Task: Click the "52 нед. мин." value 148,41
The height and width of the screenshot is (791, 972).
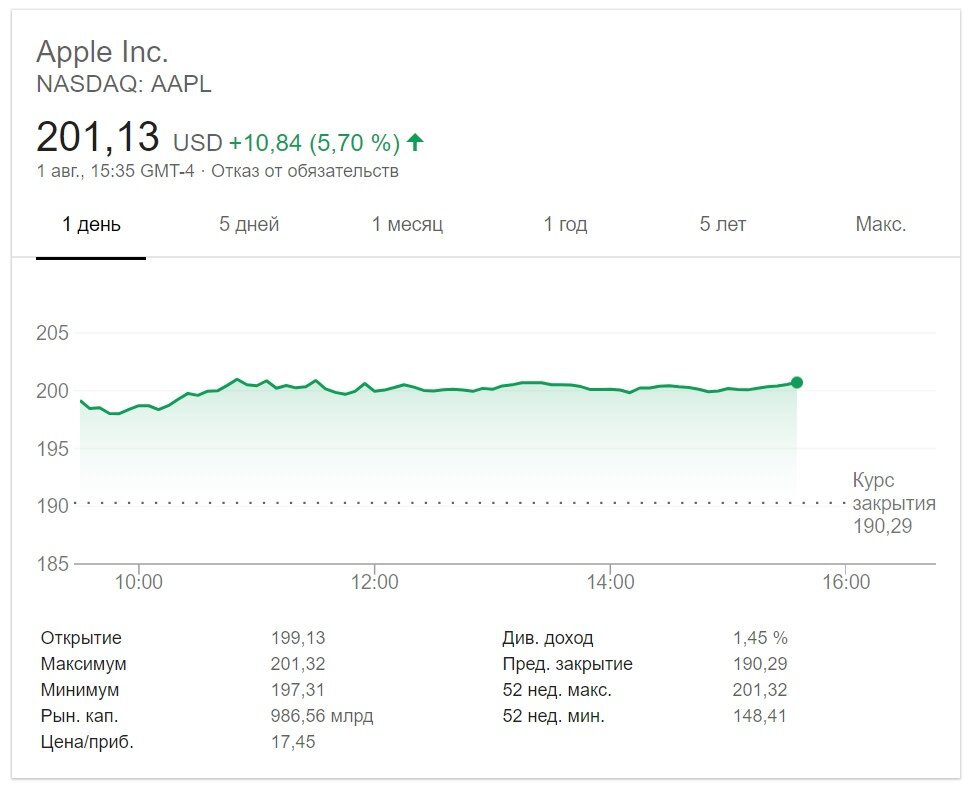Action: [759, 716]
